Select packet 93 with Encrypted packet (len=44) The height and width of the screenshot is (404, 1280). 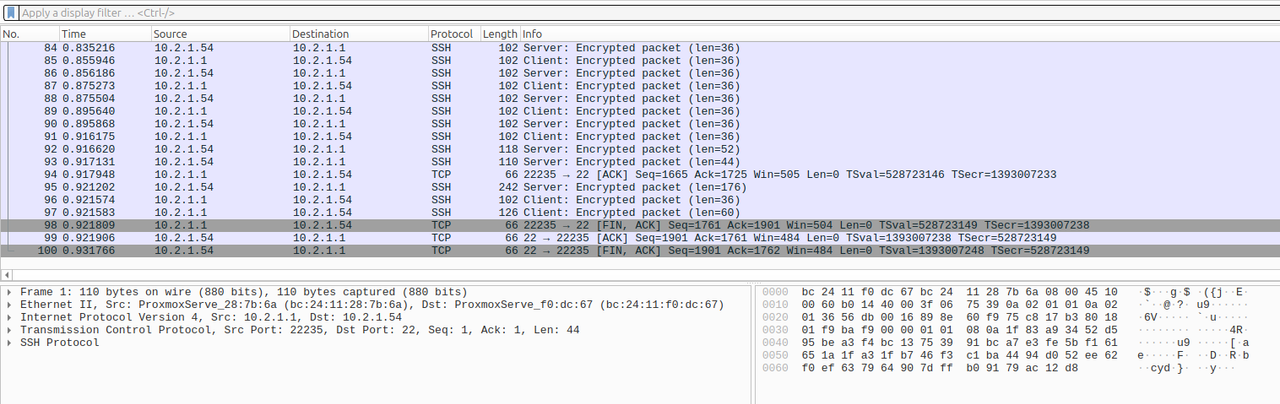tap(640, 162)
